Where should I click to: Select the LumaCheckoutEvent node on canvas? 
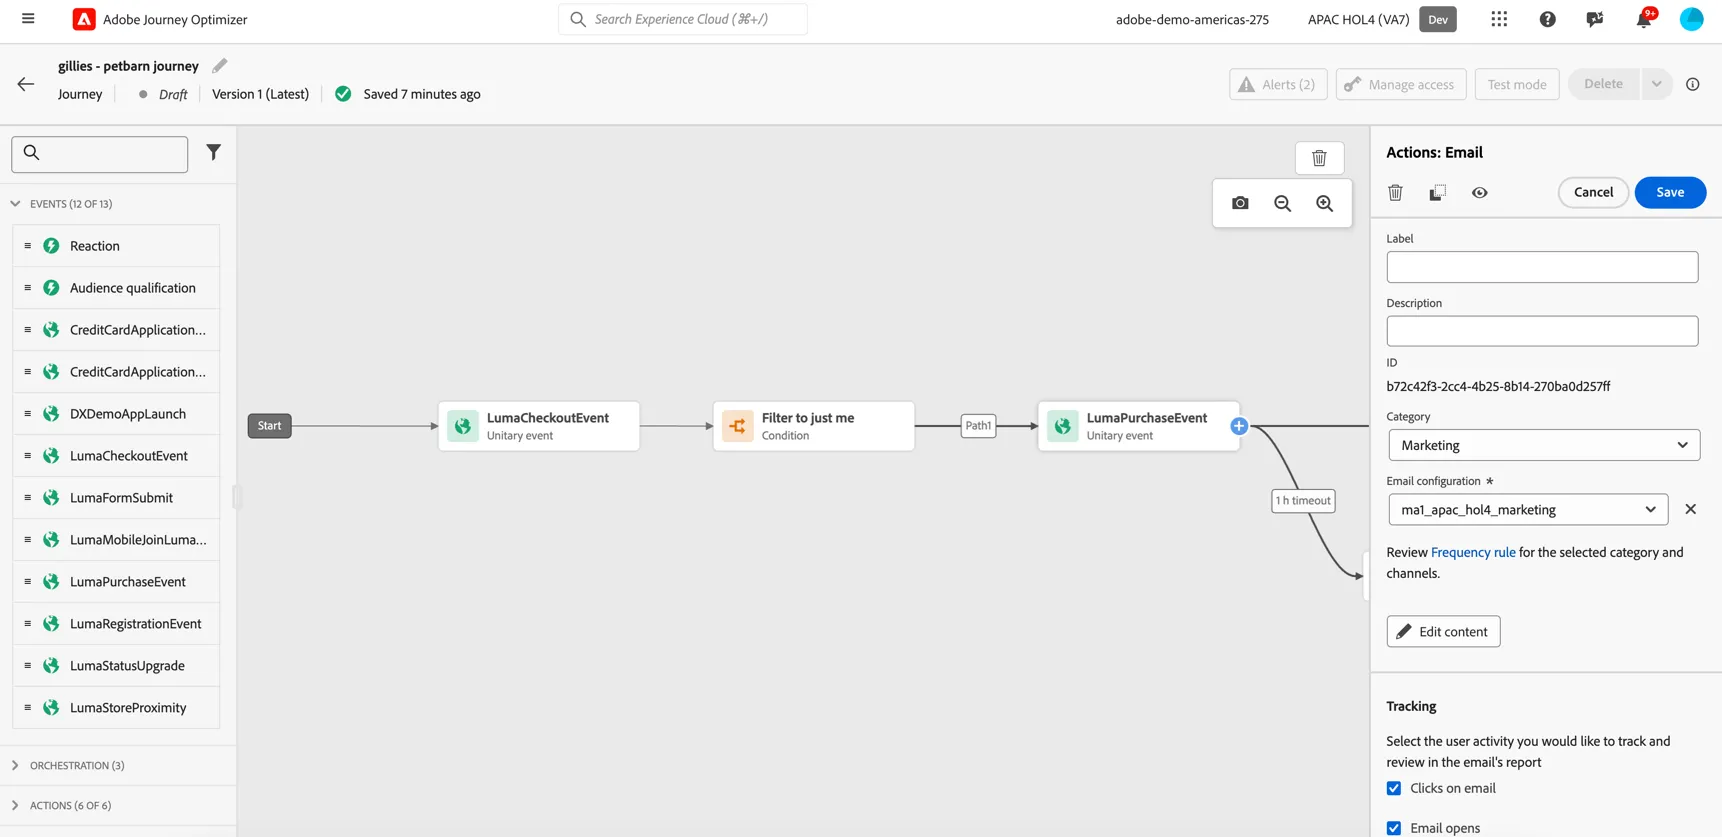pyautogui.click(x=538, y=426)
